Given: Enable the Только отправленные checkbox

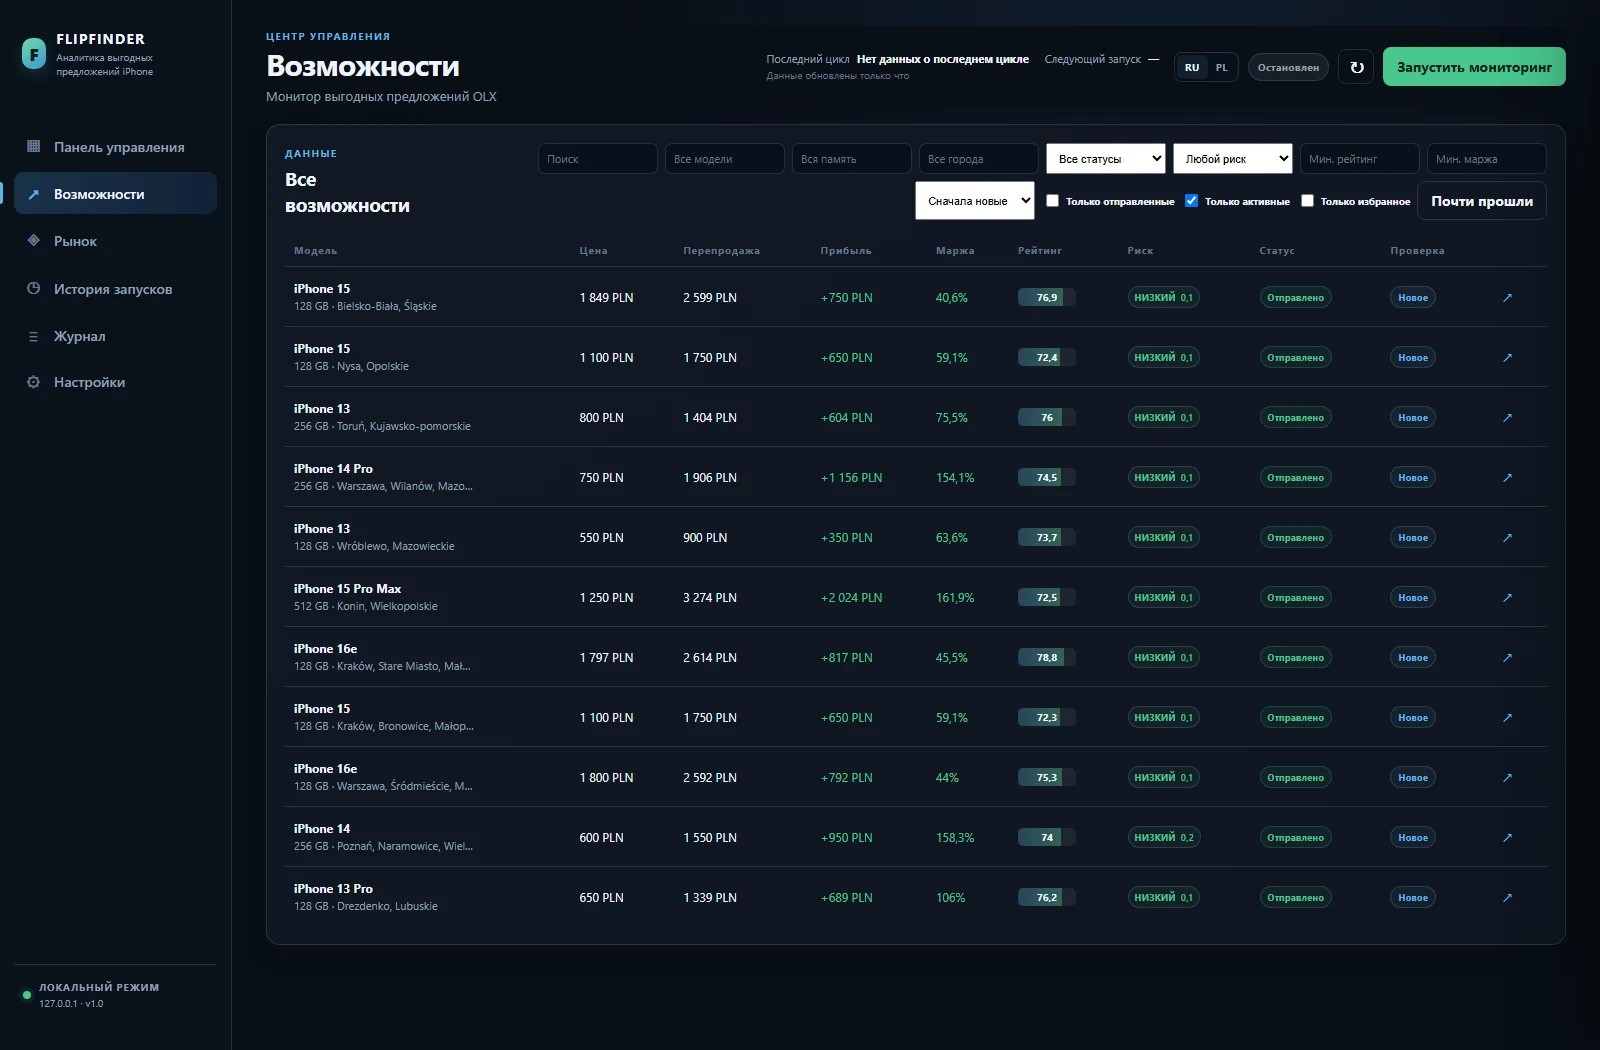Looking at the screenshot, I should (x=1052, y=200).
